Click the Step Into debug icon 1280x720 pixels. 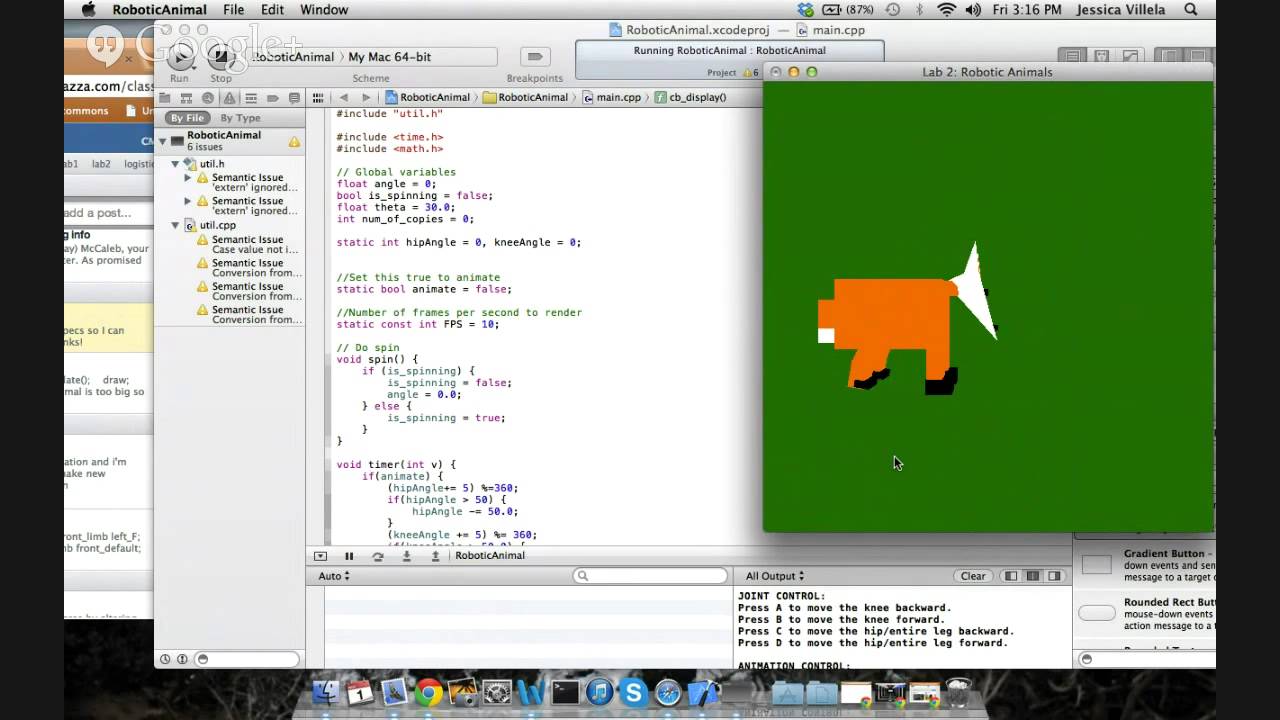tap(406, 556)
